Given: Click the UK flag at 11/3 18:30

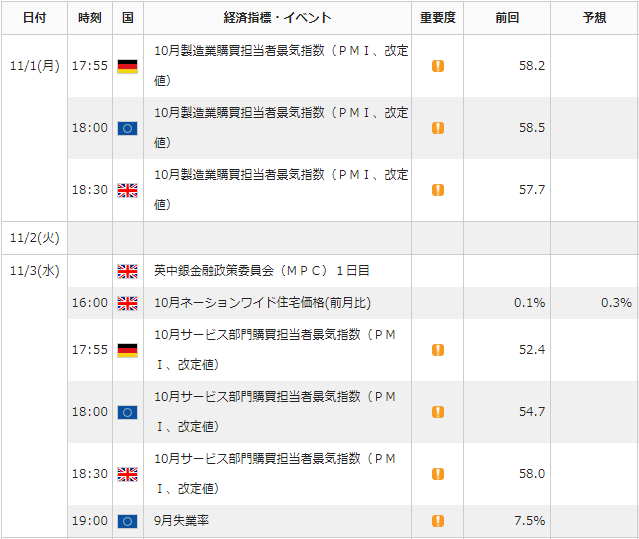Looking at the screenshot, I should coord(128,474).
